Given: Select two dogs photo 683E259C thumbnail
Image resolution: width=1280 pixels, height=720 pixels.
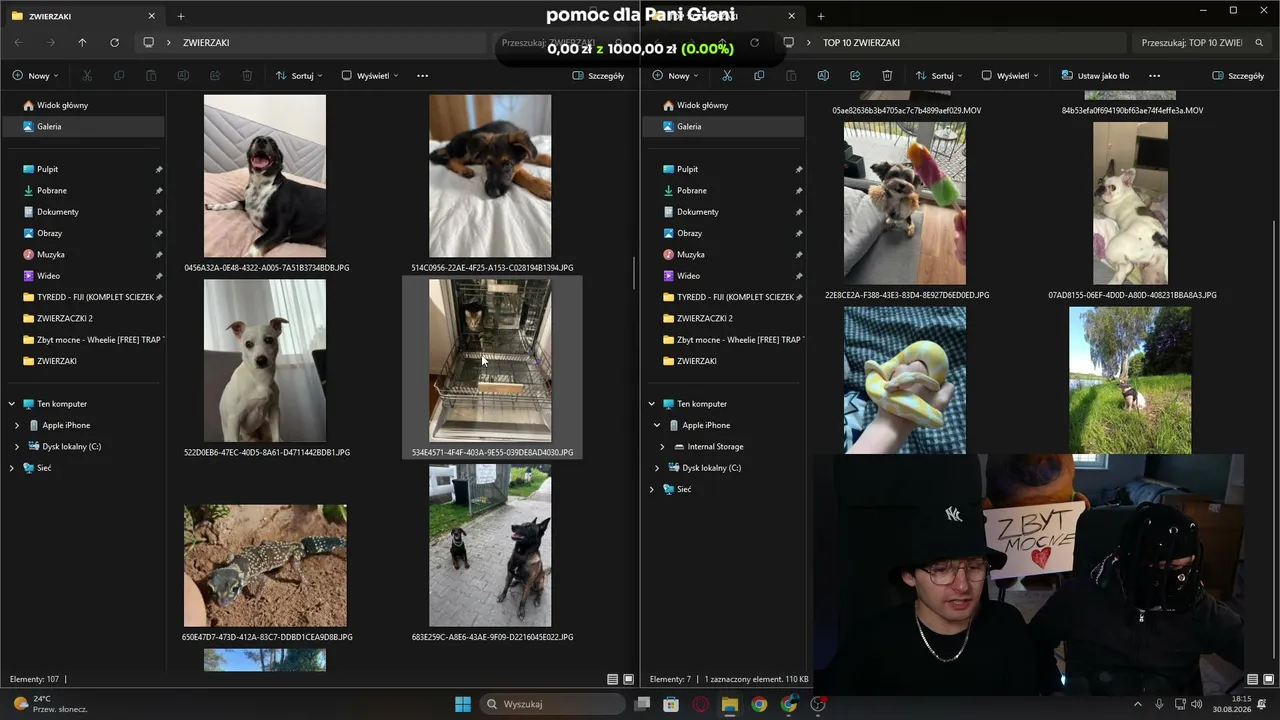Looking at the screenshot, I should tap(490, 545).
